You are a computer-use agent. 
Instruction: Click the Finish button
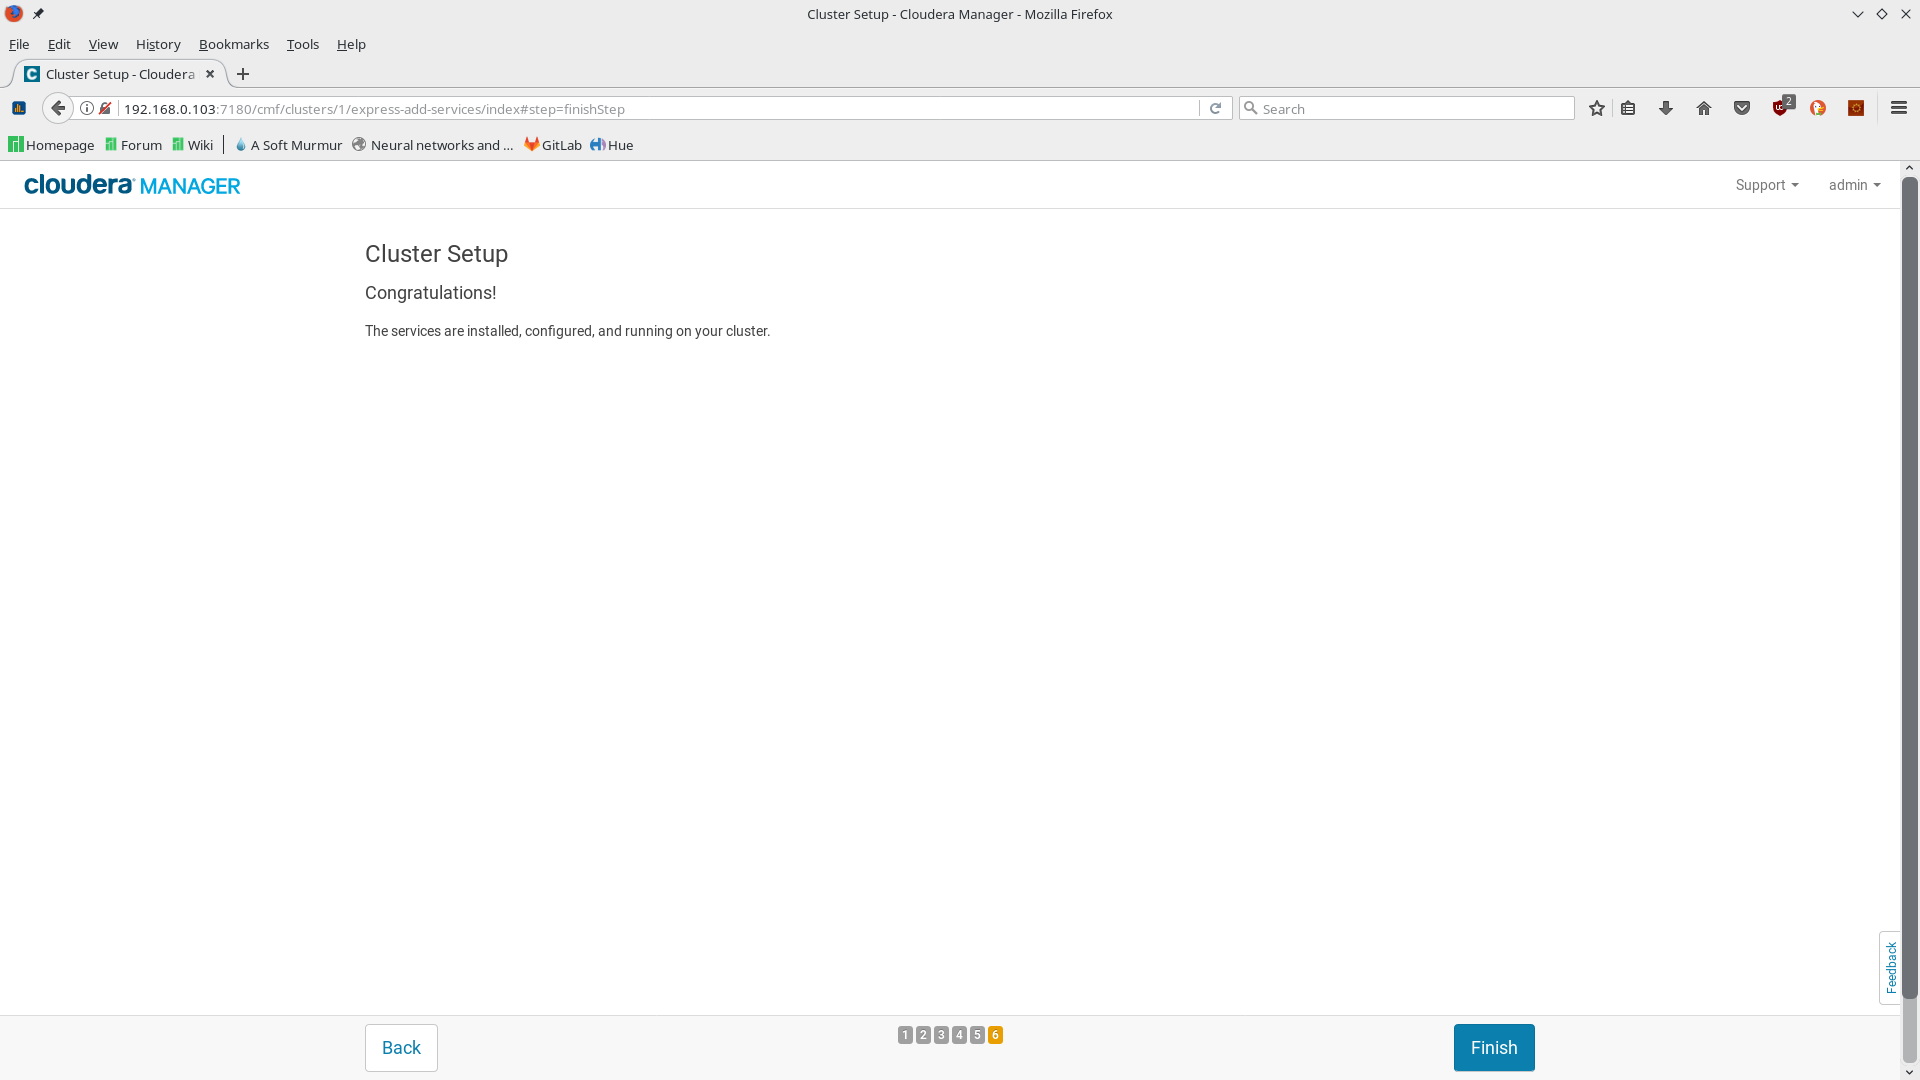1494,1047
